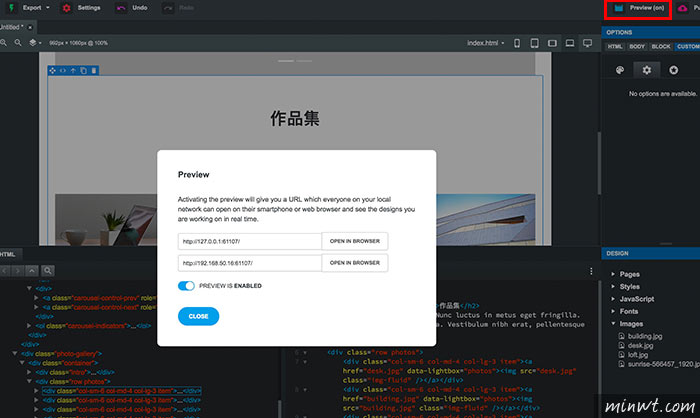The width and height of the screenshot is (700, 418).
Task: Select the carousel-control-next anchor node
Action: [x=99, y=307]
